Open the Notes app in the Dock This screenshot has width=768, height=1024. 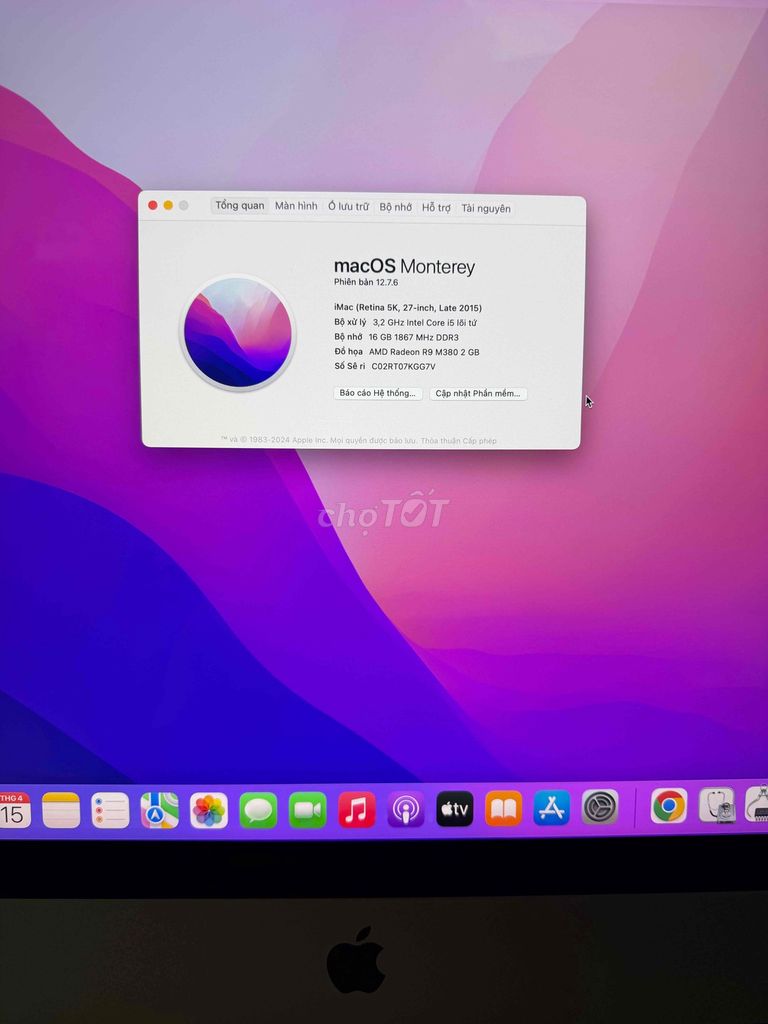tap(61, 810)
